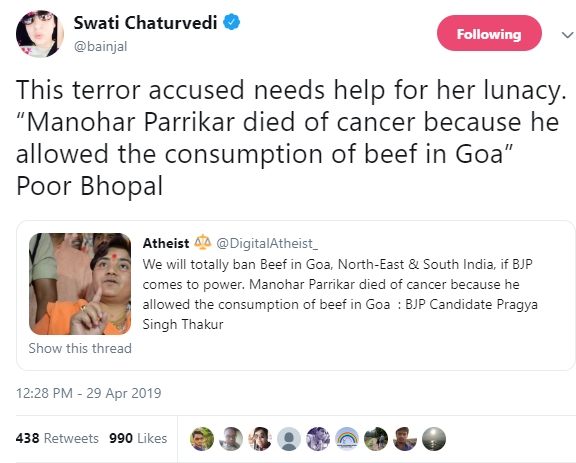This screenshot has height=463, width=576.
Task: Open the Swati Chaturvedi display name
Action: coord(145,23)
